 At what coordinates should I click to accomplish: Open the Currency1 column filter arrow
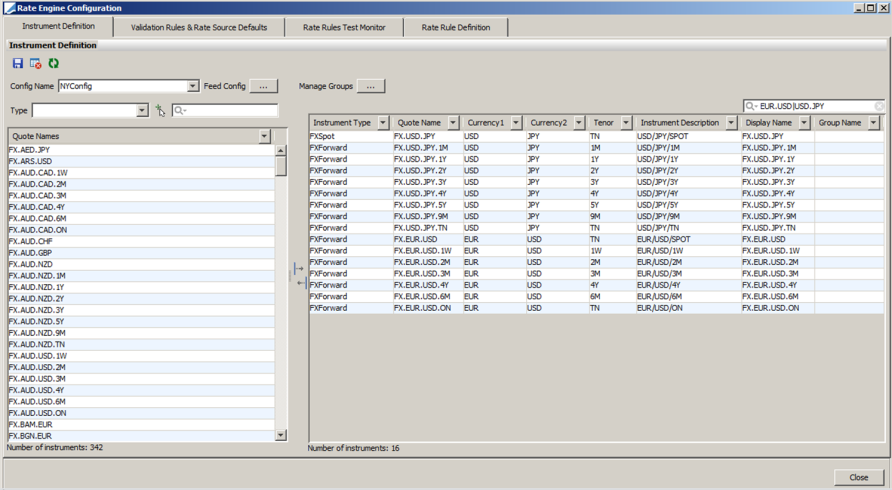pos(516,122)
